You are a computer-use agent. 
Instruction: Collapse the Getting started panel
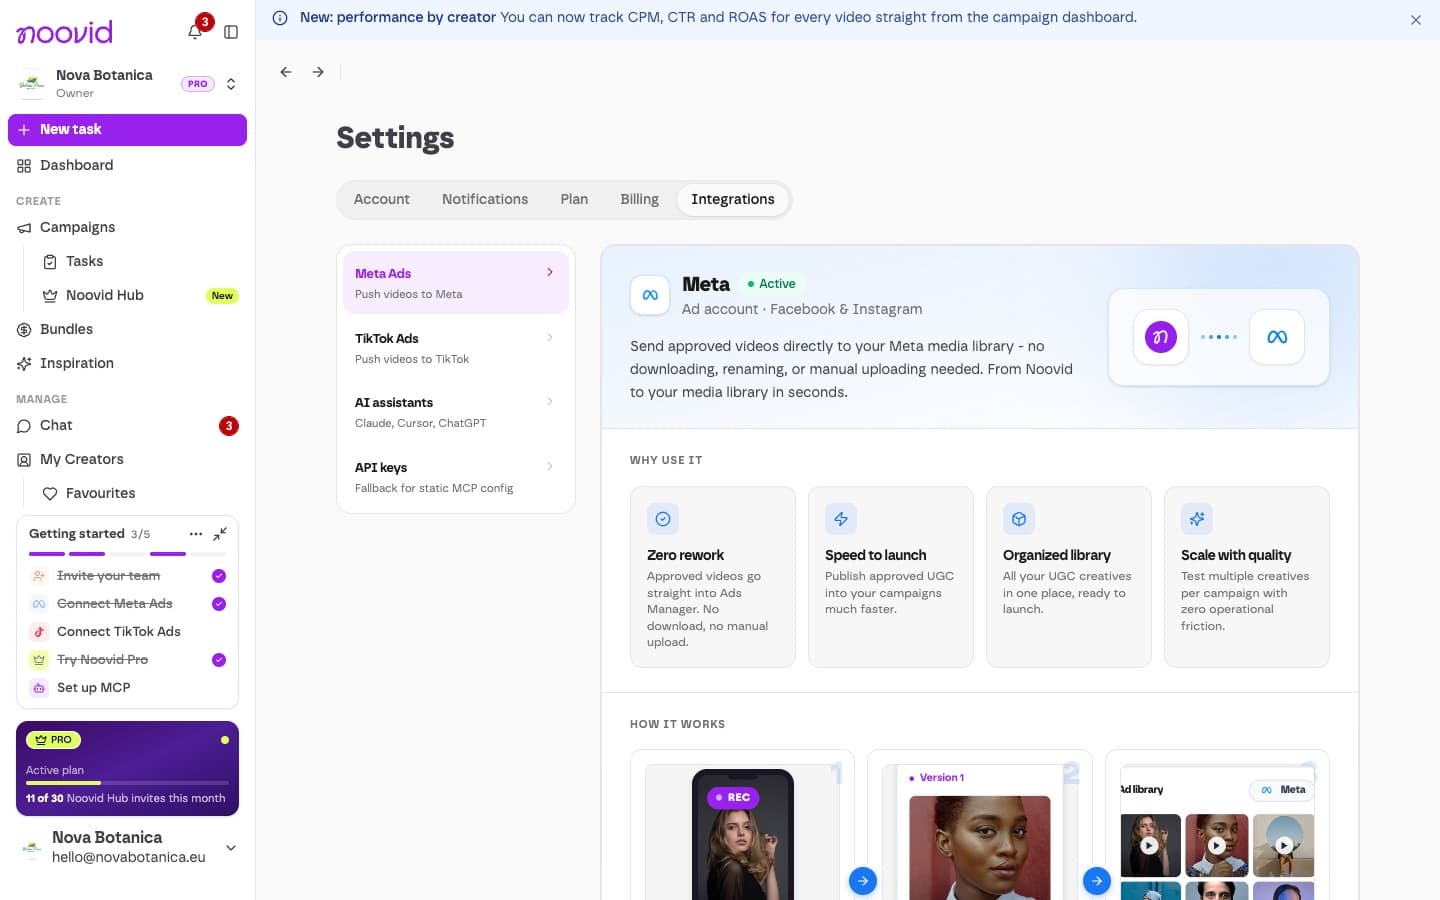(220, 534)
